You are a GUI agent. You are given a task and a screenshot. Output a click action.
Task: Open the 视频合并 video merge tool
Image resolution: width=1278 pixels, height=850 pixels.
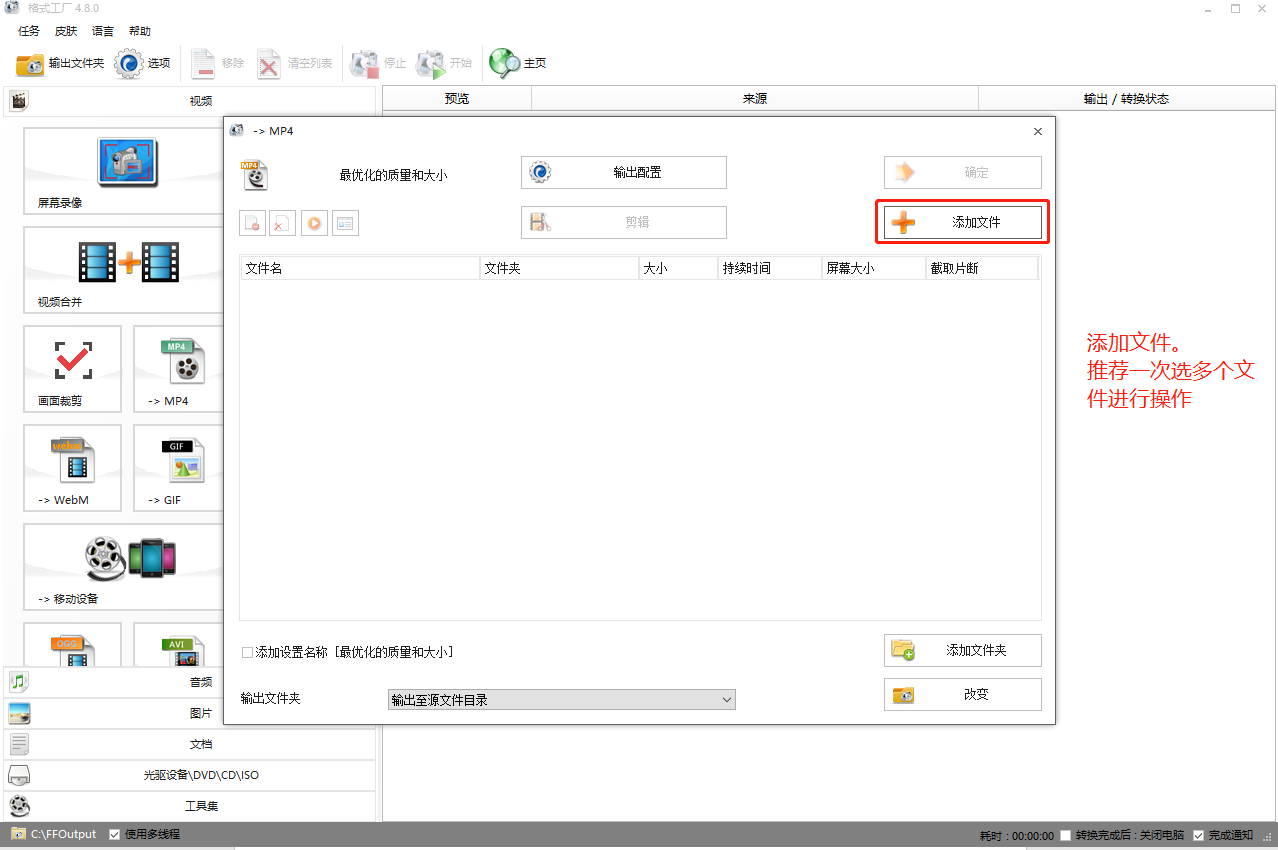128,263
